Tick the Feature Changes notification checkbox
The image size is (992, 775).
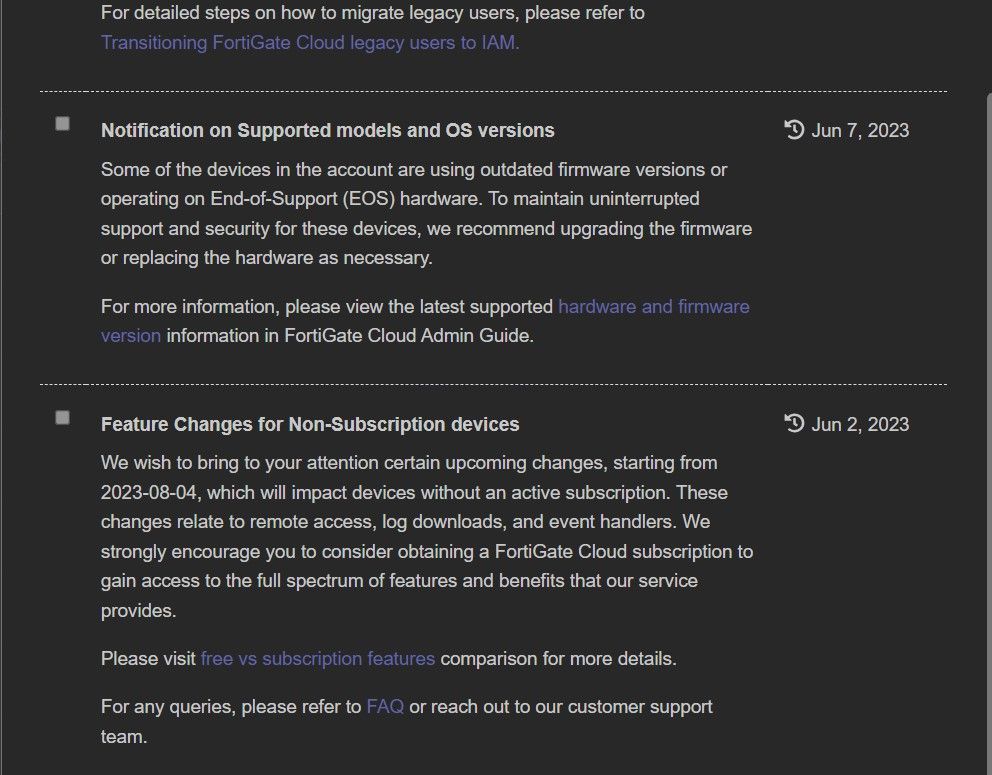pyautogui.click(x=63, y=418)
